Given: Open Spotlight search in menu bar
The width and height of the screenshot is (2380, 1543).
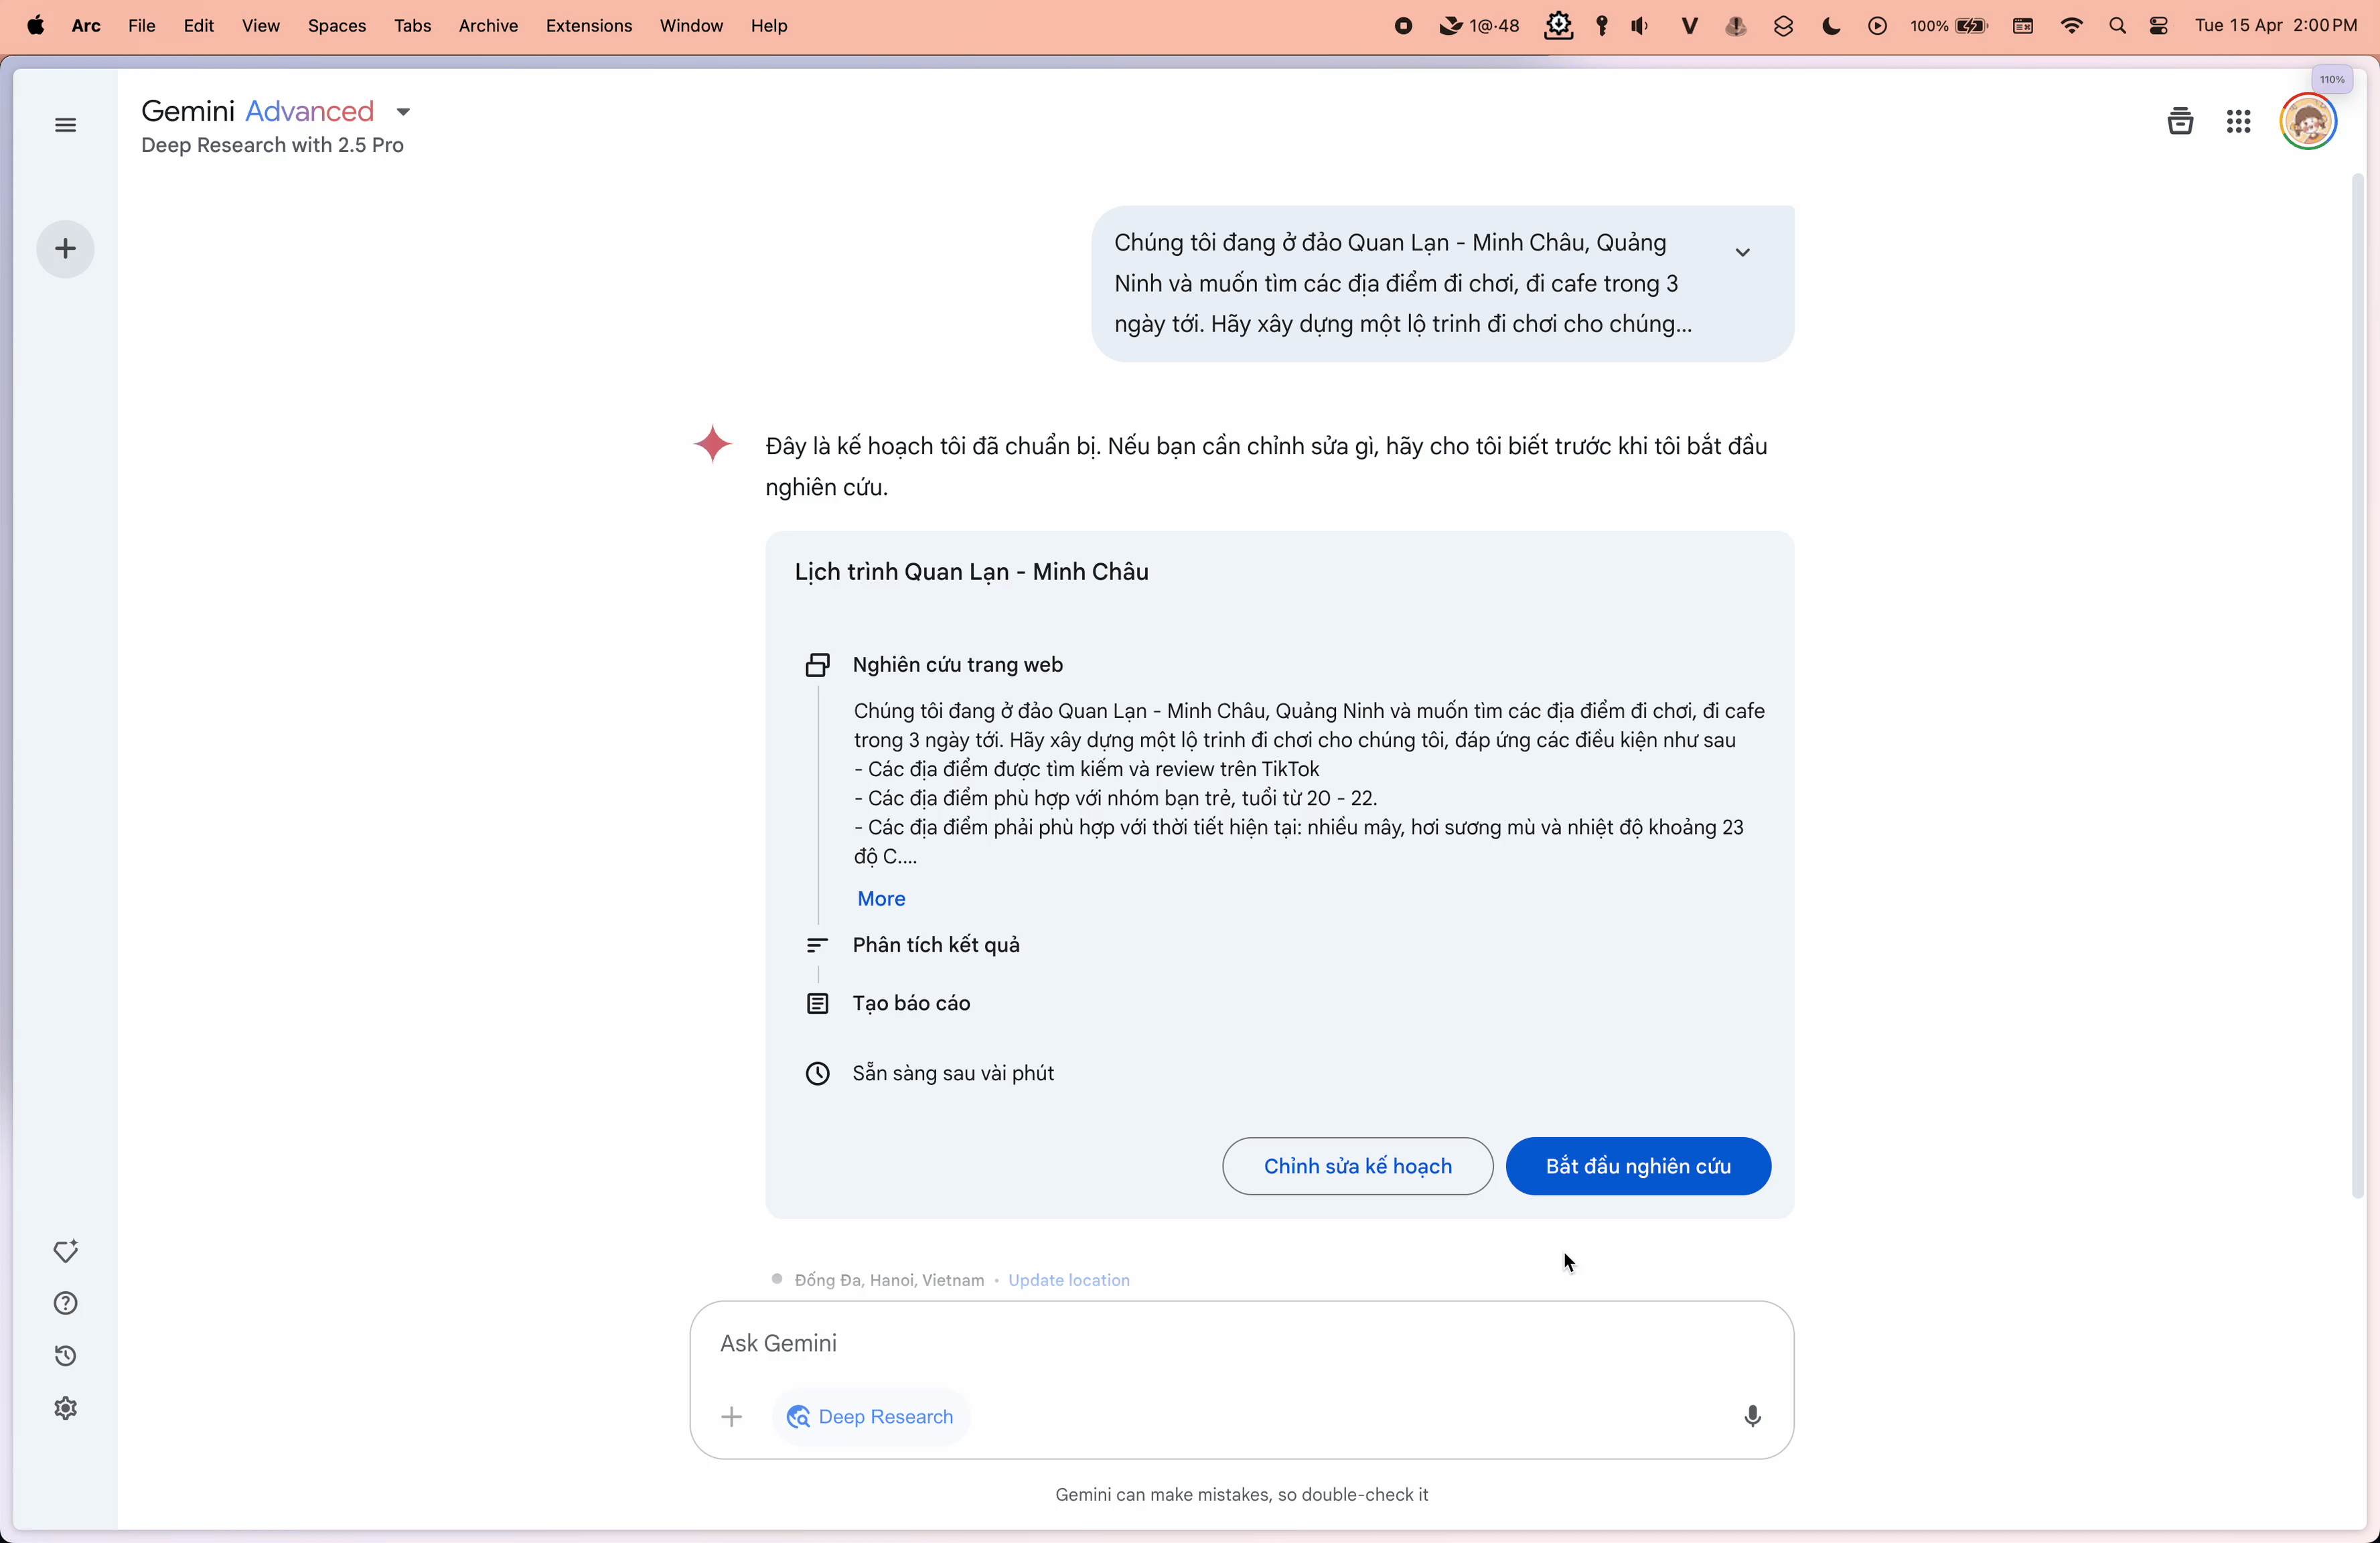Looking at the screenshot, I should click(x=2117, y=26).
